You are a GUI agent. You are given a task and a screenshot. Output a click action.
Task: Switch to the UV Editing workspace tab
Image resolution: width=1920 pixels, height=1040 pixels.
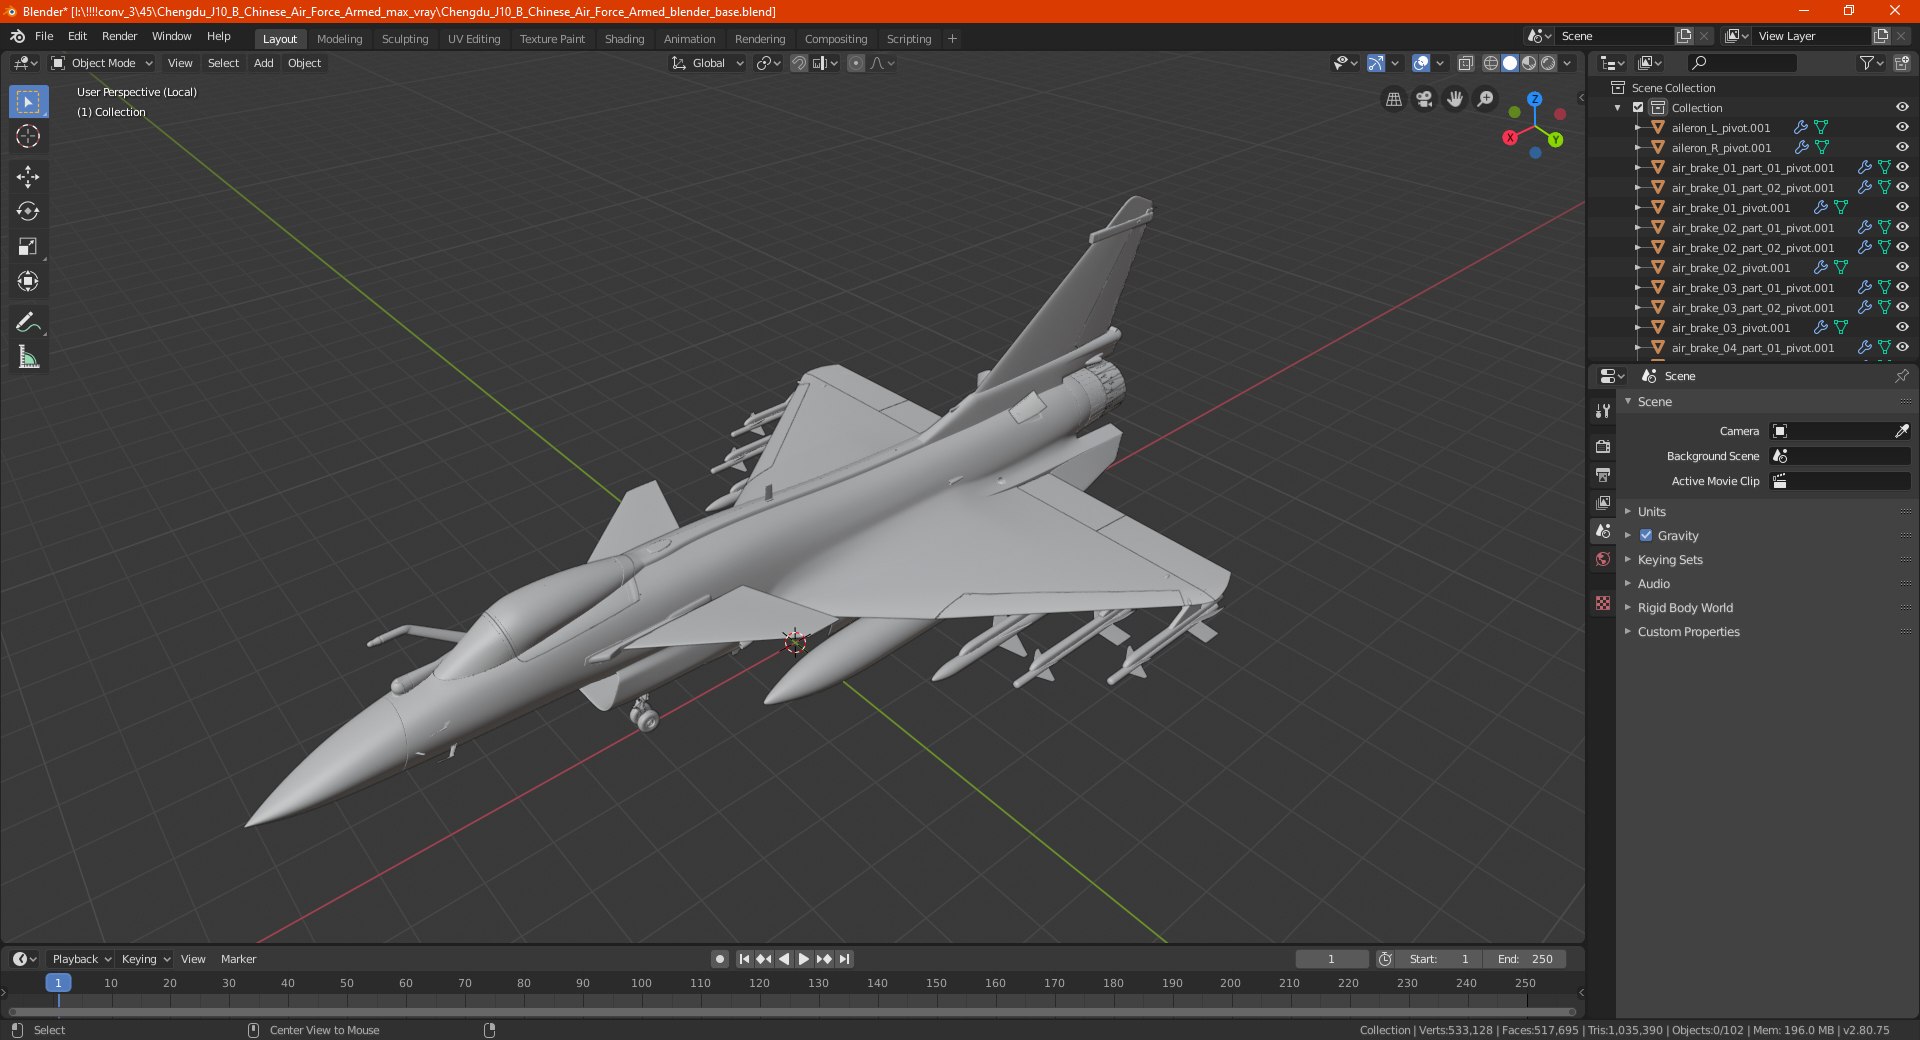click(474, 39)
